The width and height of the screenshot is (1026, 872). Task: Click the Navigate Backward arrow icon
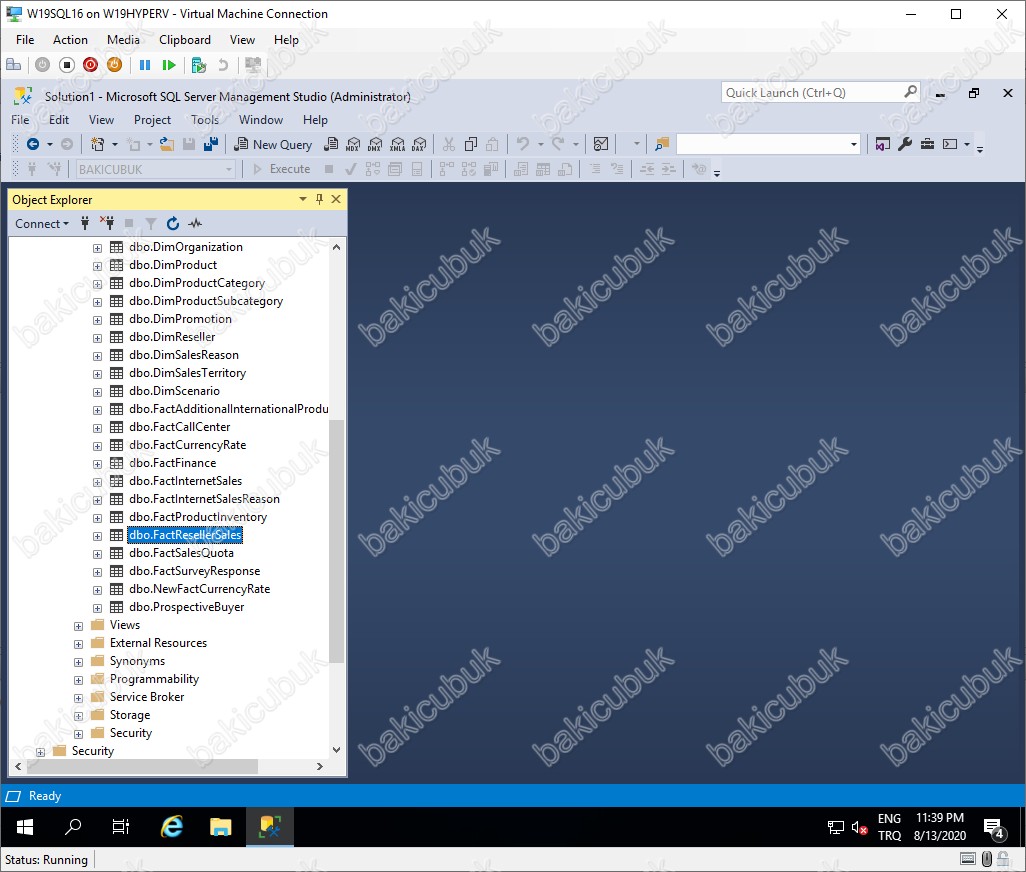click(x=33, y=145)
